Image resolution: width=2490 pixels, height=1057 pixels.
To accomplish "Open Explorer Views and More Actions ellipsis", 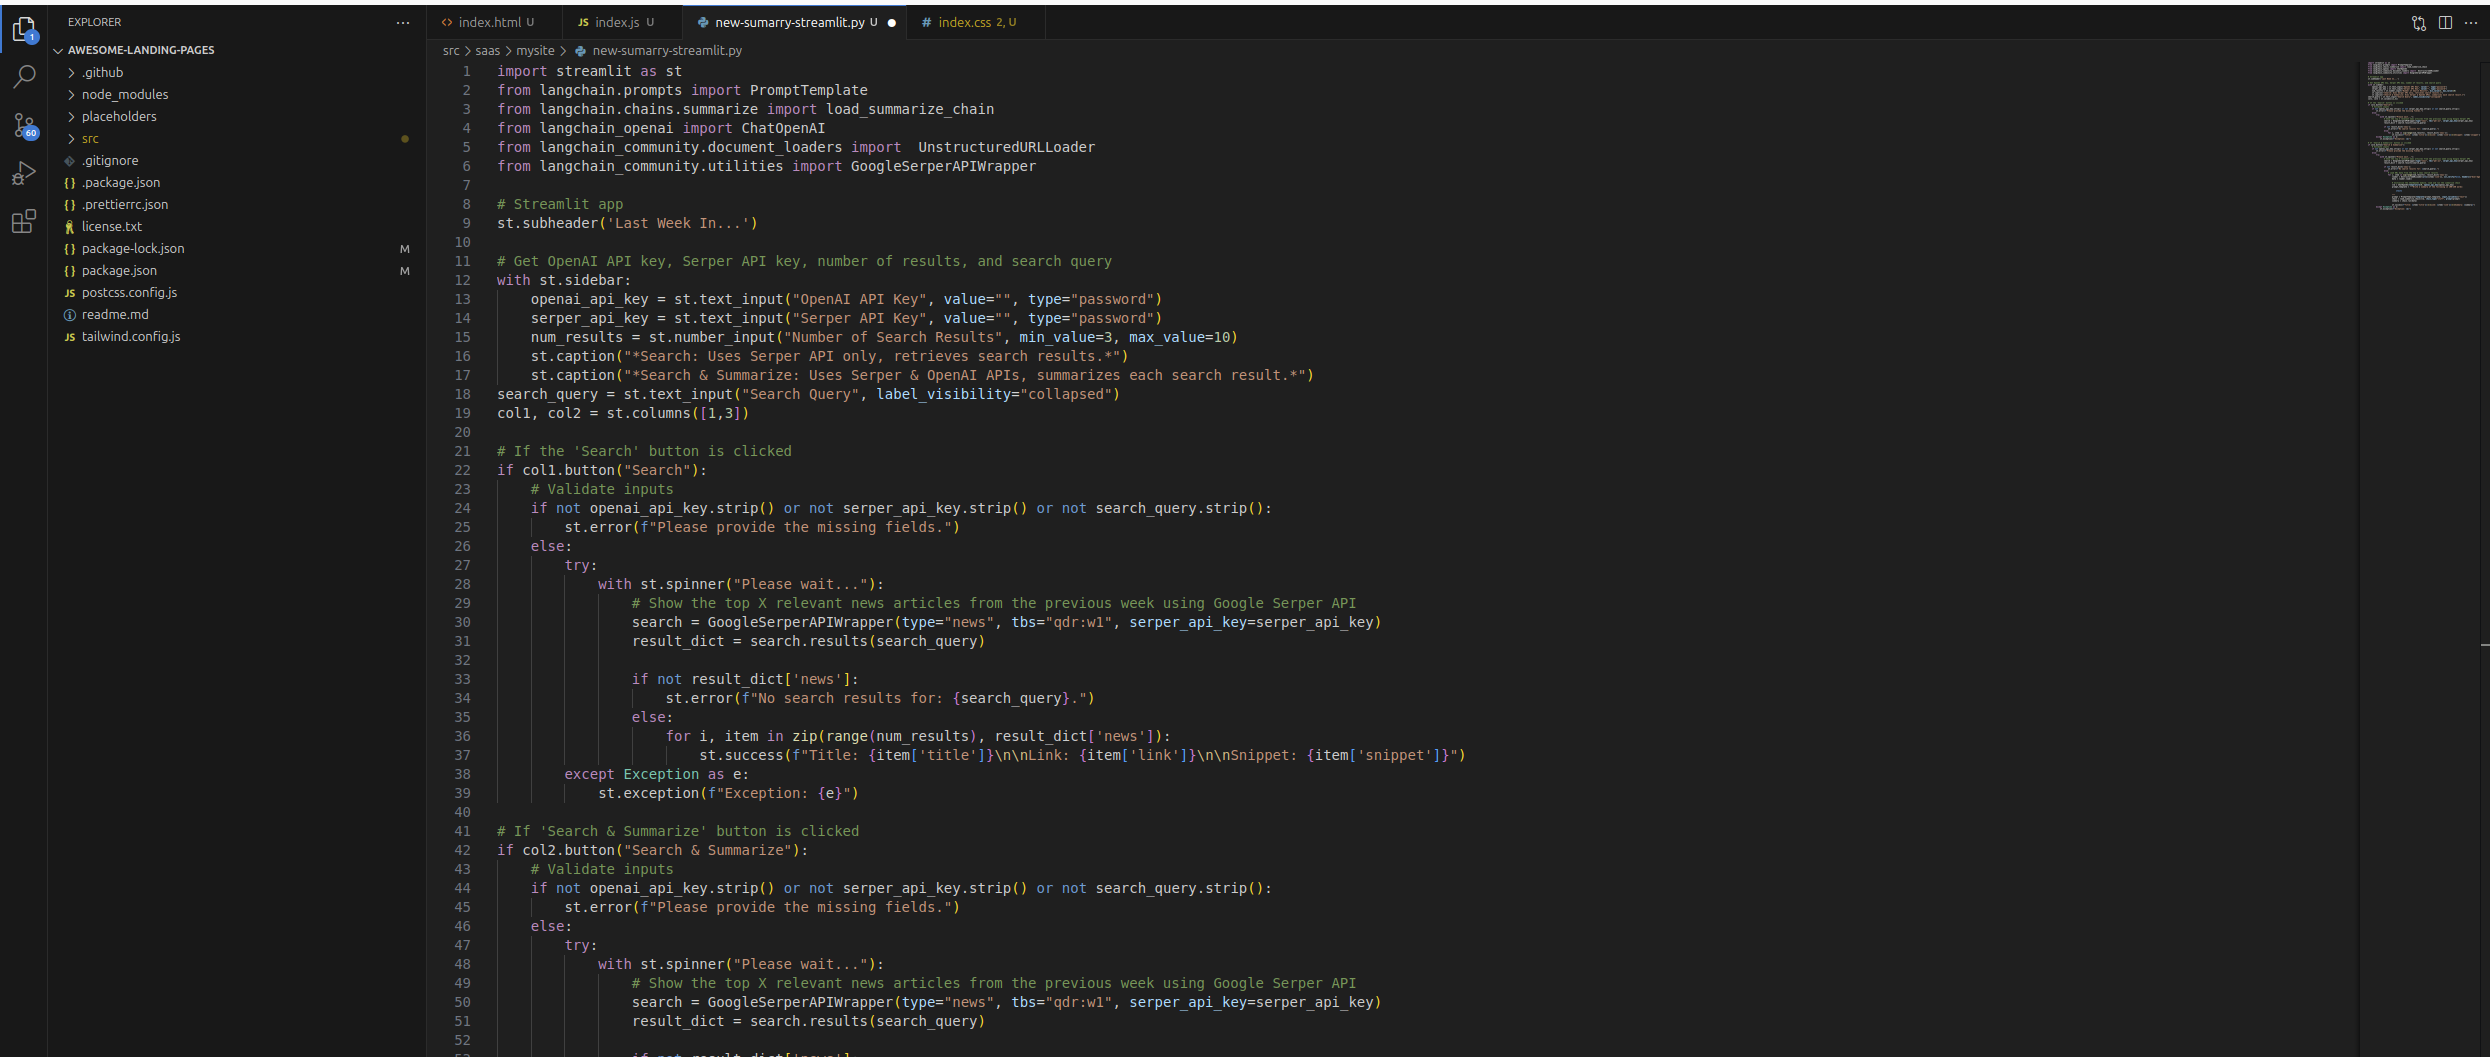I will tap(403, 22).
